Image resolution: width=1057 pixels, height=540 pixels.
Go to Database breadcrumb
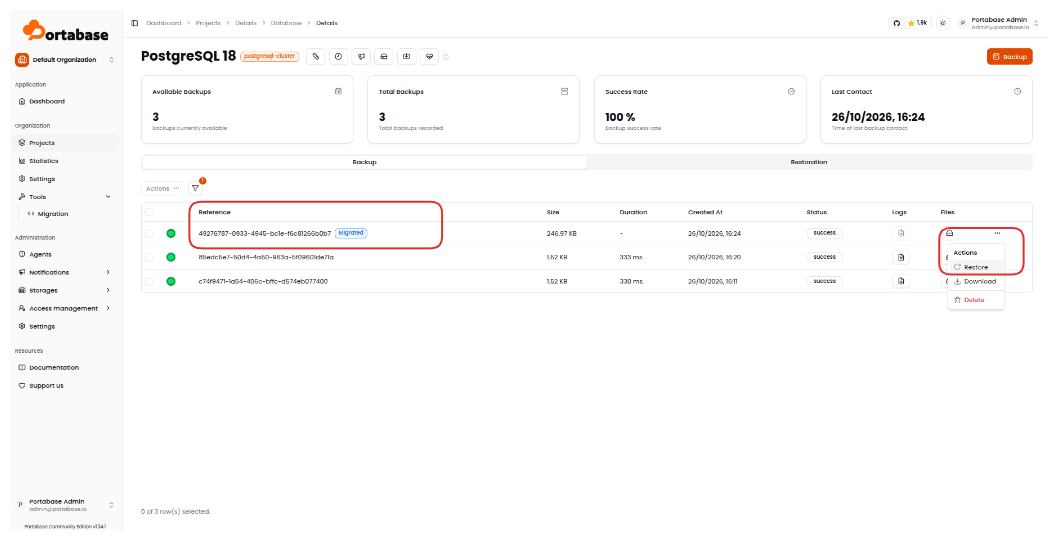point(286,23)
